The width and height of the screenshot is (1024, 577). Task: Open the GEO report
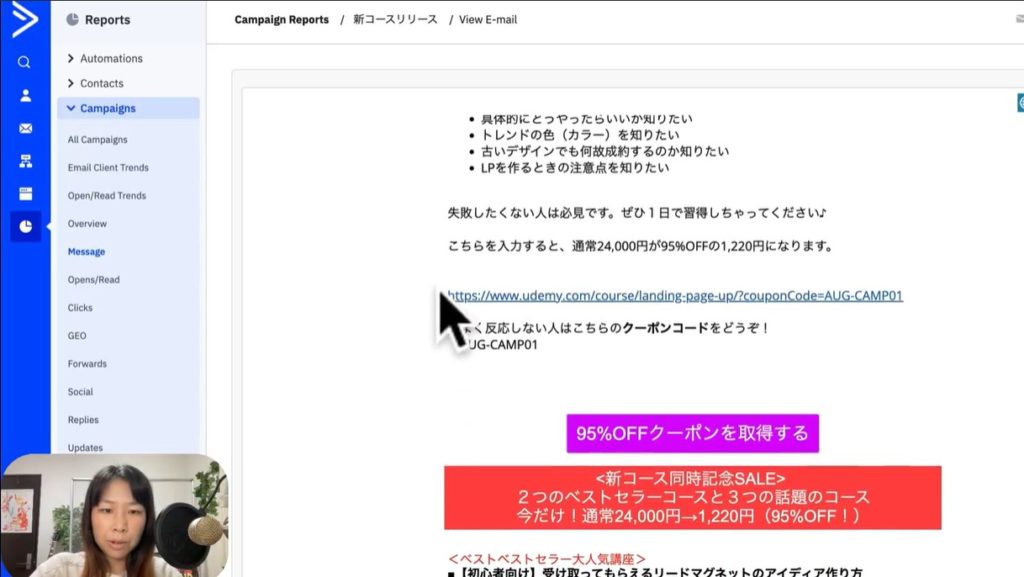(x=77, y=336)
